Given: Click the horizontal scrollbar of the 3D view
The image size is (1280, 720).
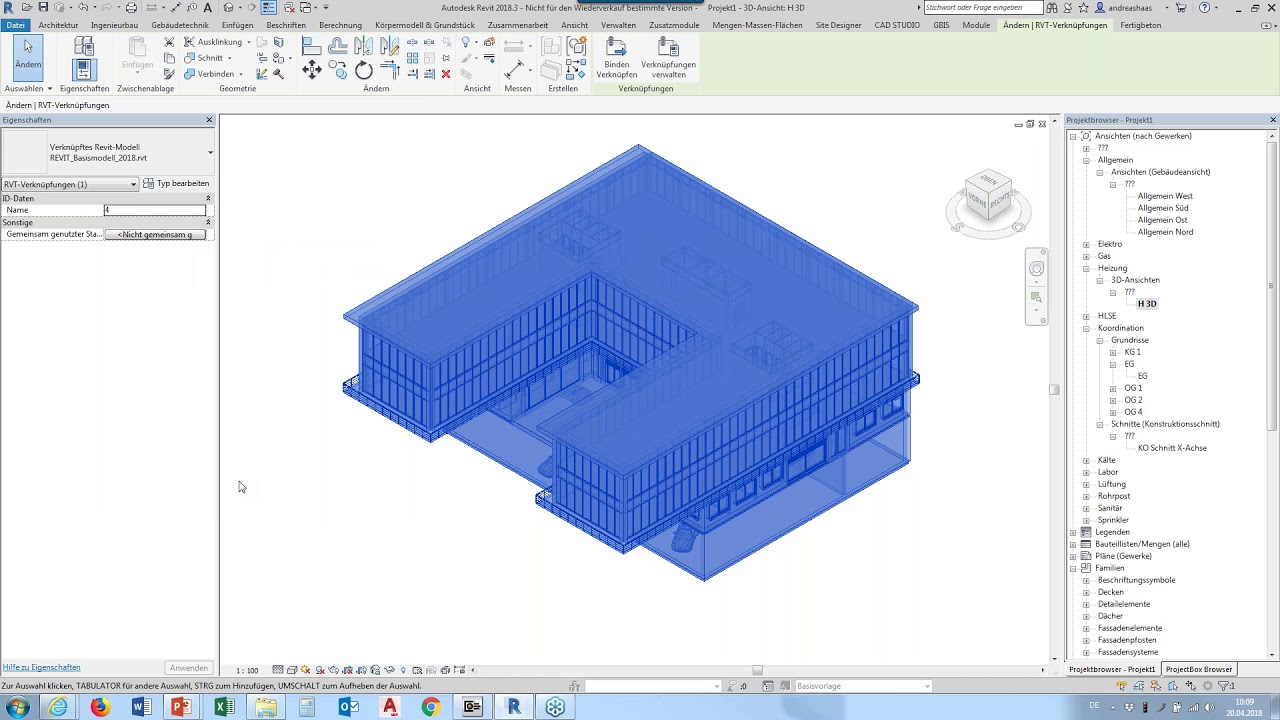Looking at the screenshot, I should coord(757,670).
